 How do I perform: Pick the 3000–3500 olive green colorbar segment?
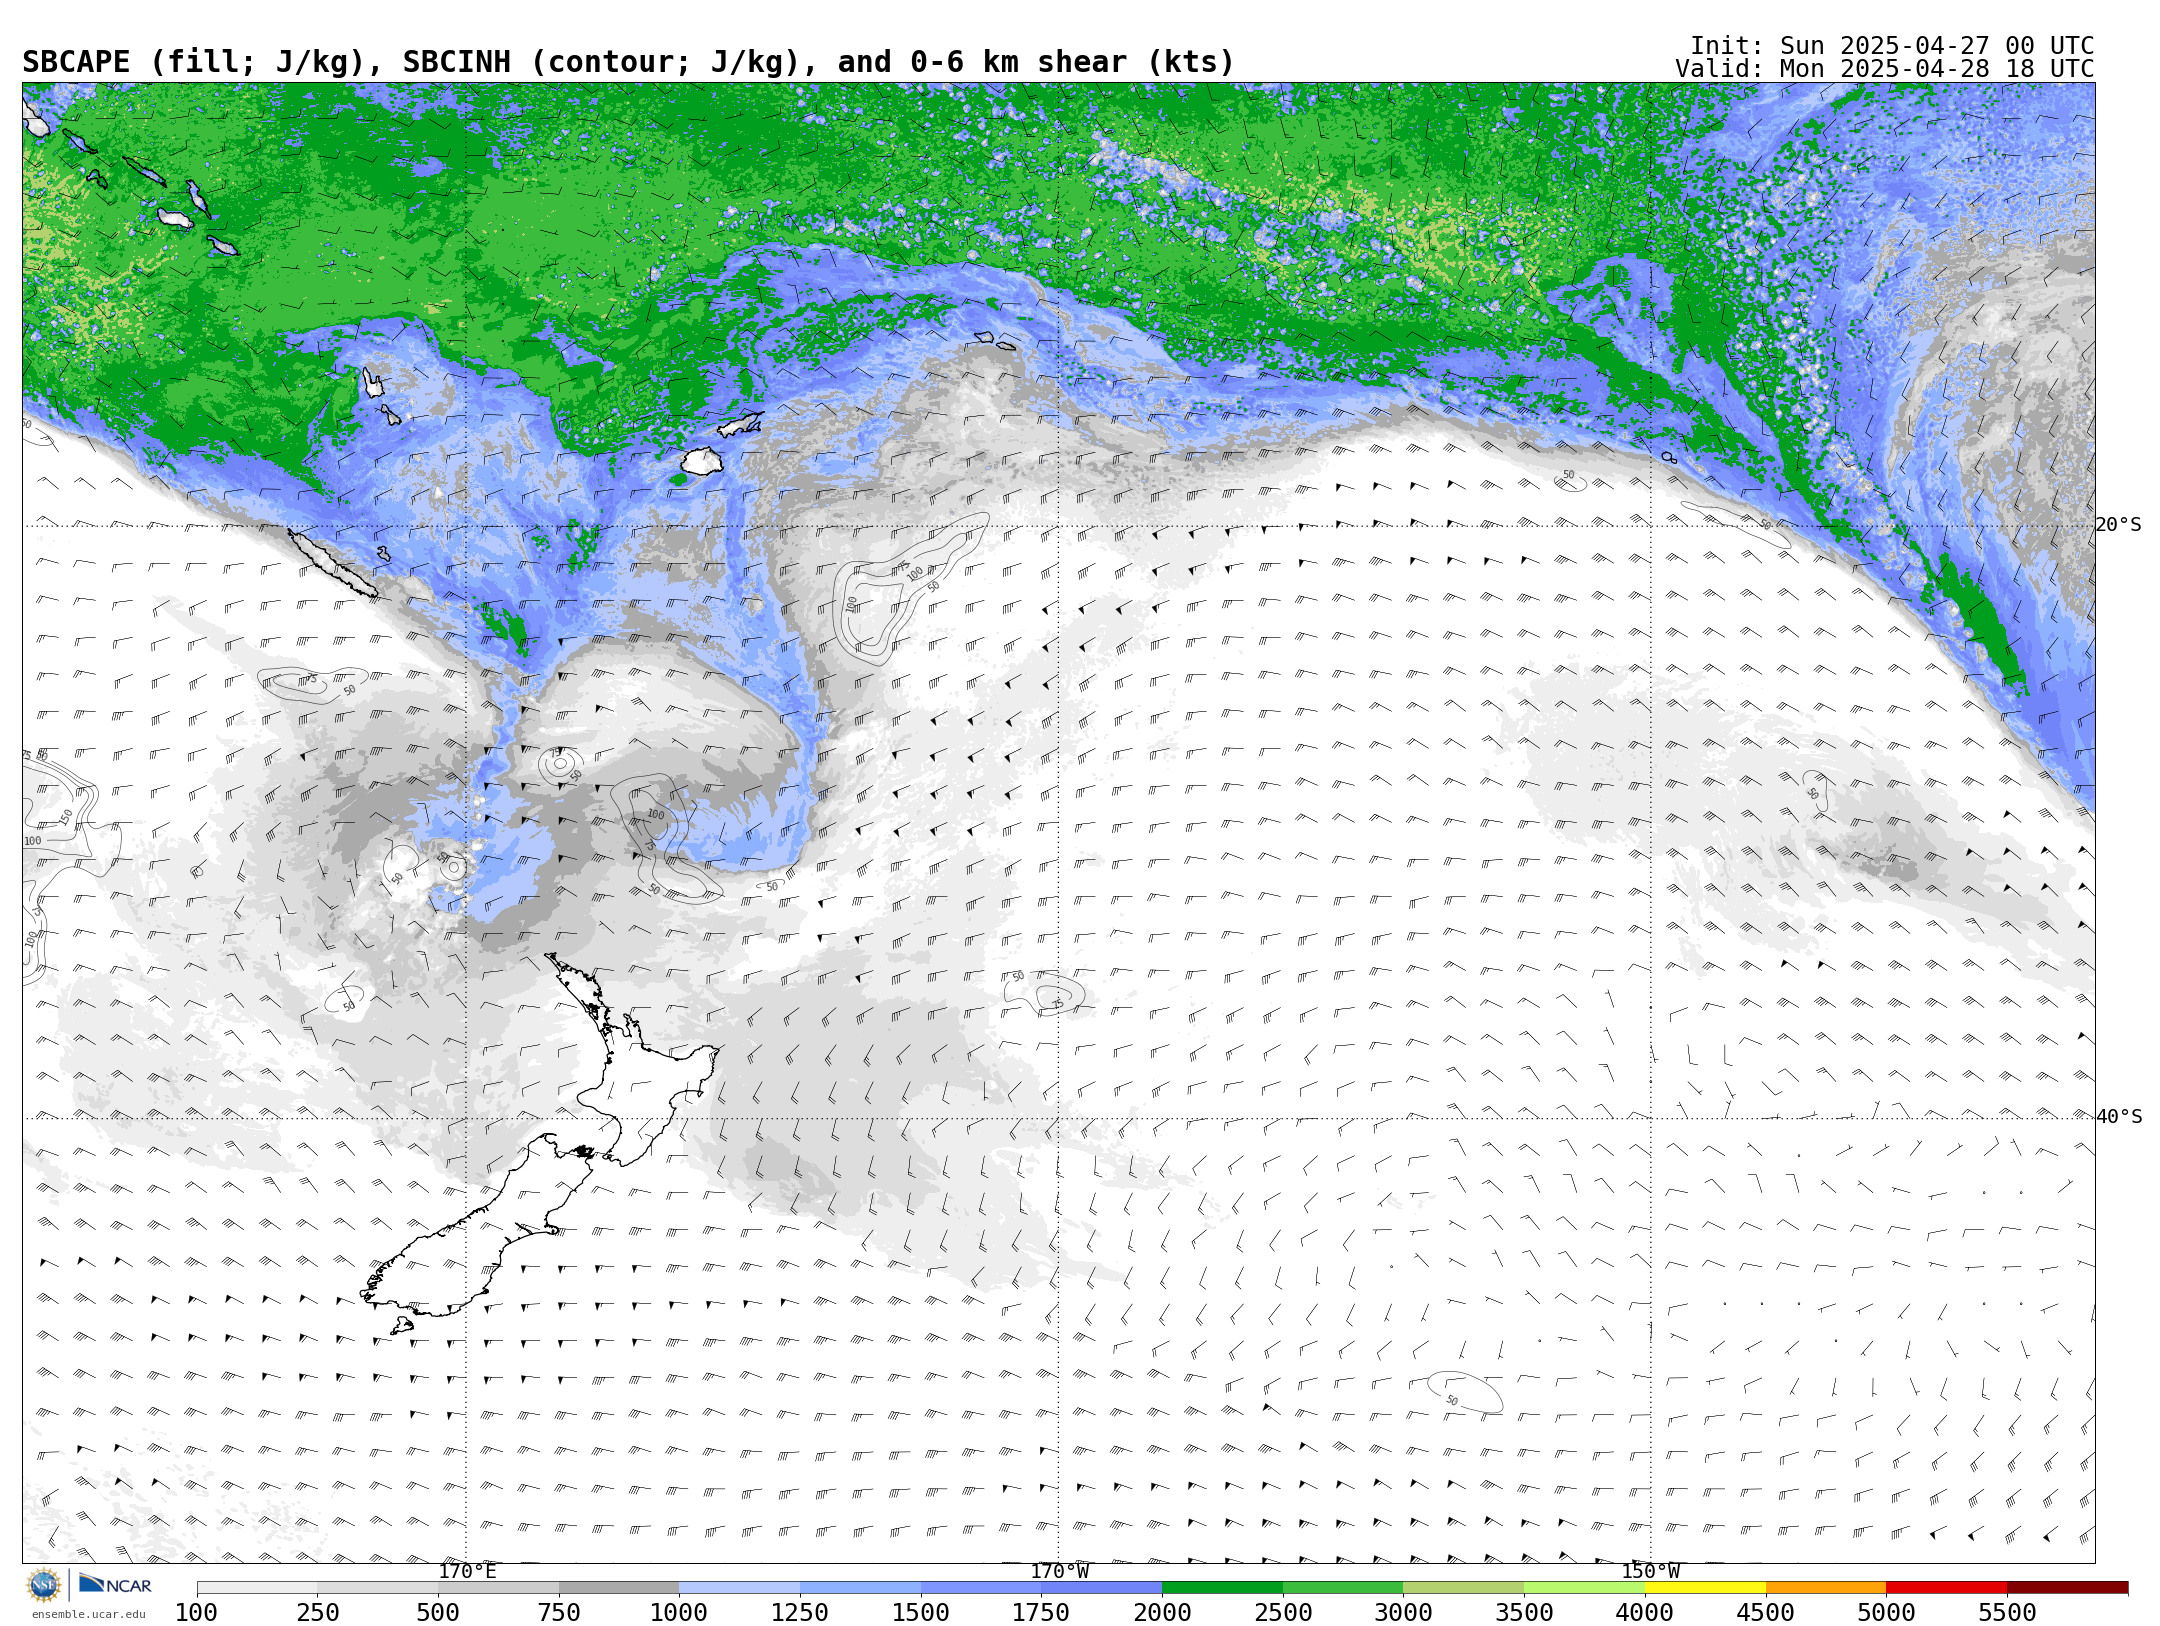tap(1464, 1588)
